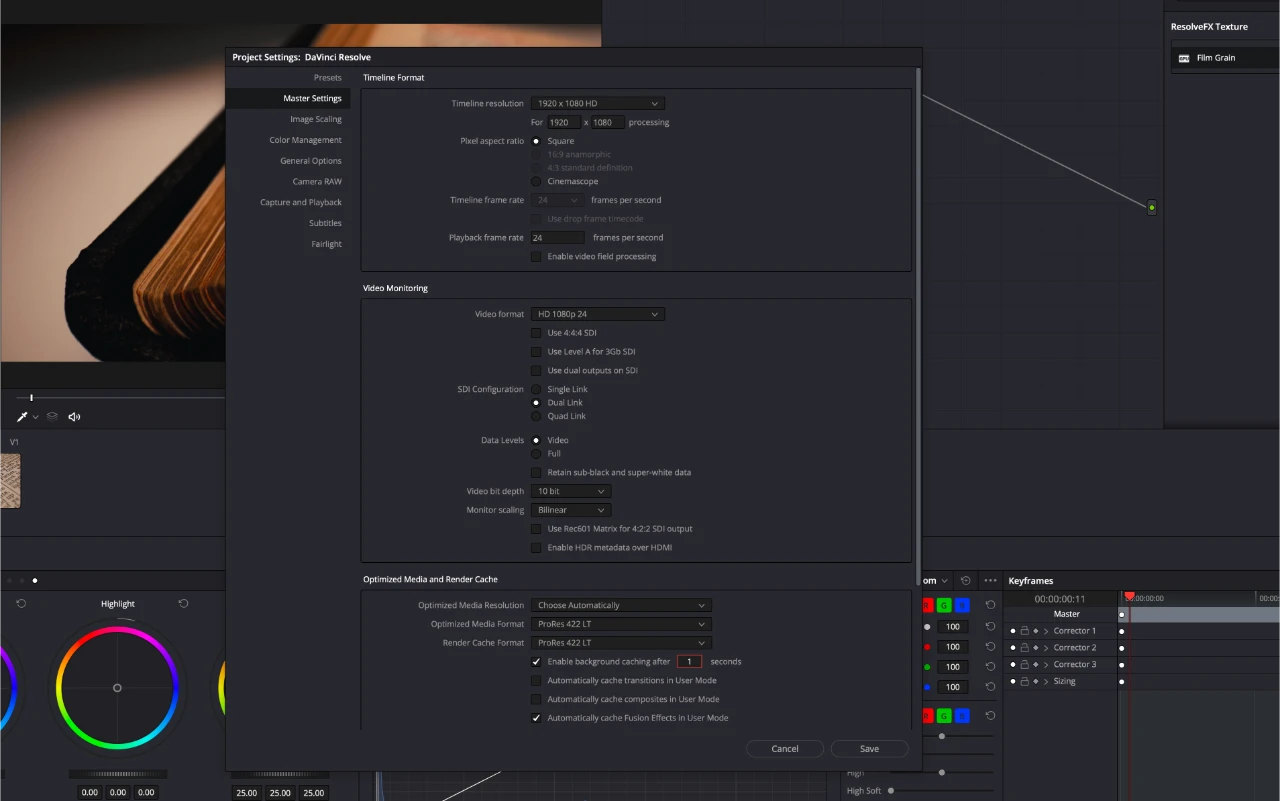Expand the Sizing track in the Keyframes panel
Screen dimensions: 1280x801
(x=1046, y=681)
